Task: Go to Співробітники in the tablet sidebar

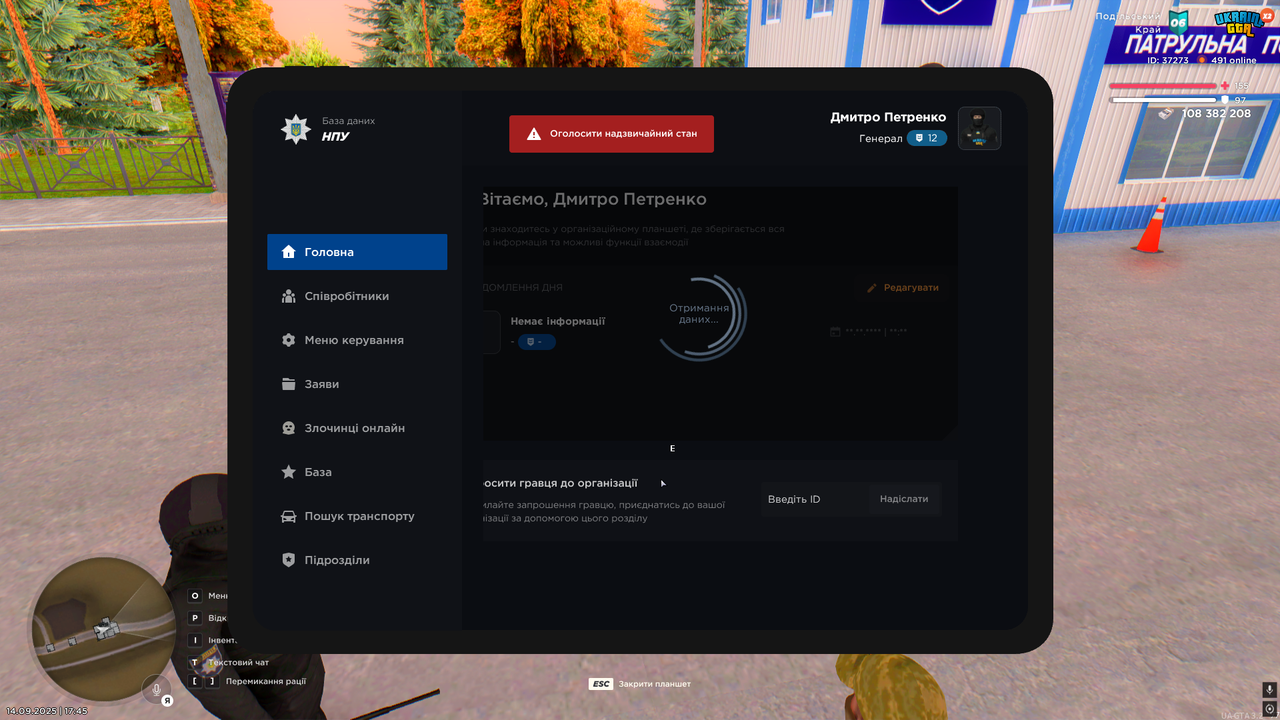Action: (x=357, y=296)
